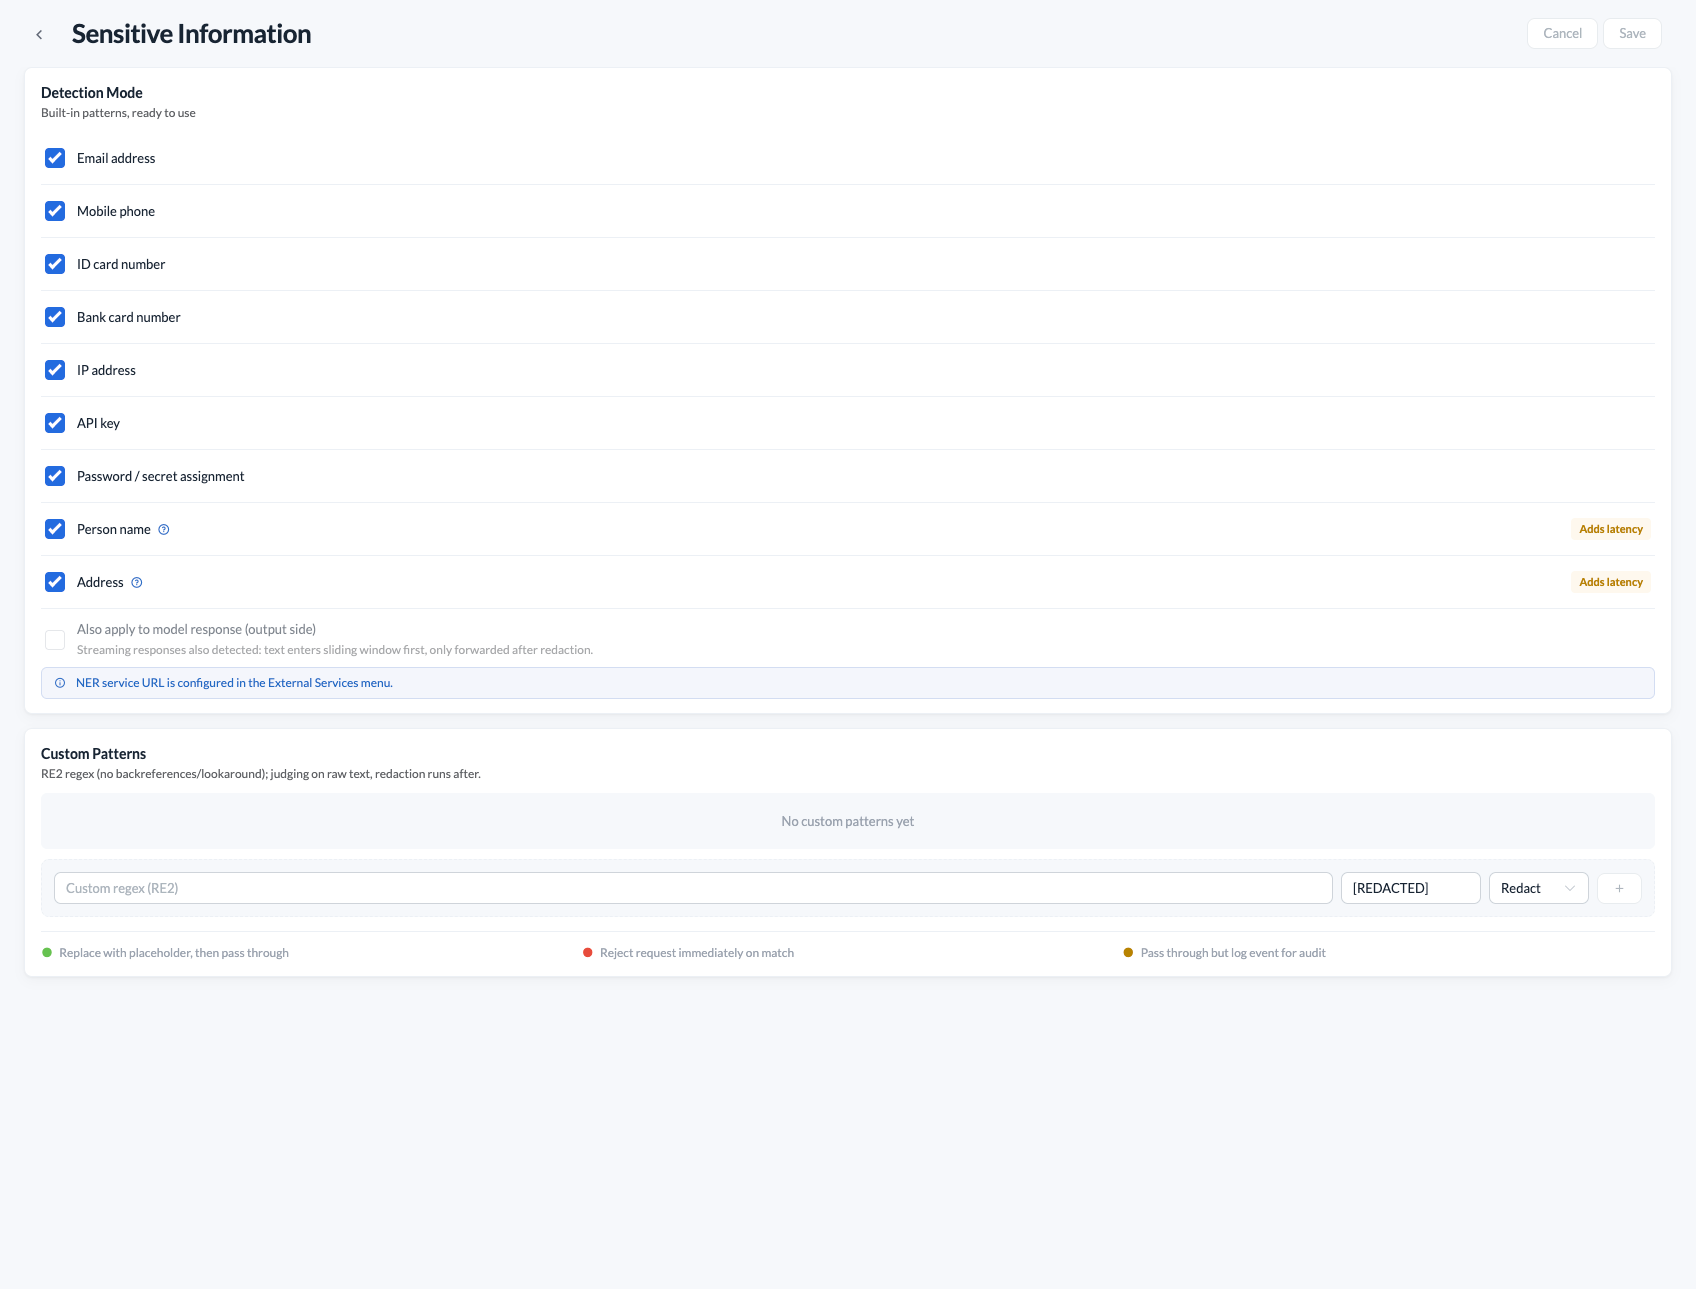This screenshot has width=1696, height=1289.
Task: Add custom pattern with the plus button
Action: click(1619, 888)
